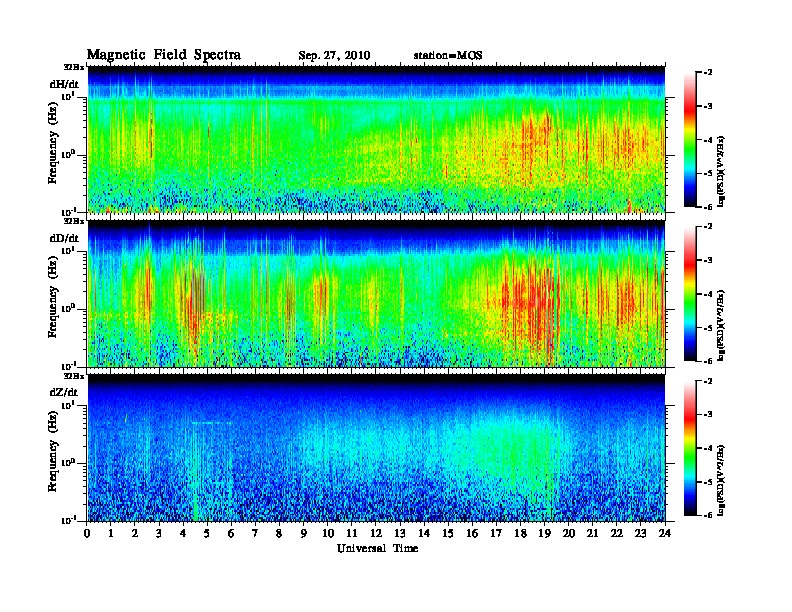Click the '12' tick on the time axis
The image size is (792, 612).
(x=376, y=534)
